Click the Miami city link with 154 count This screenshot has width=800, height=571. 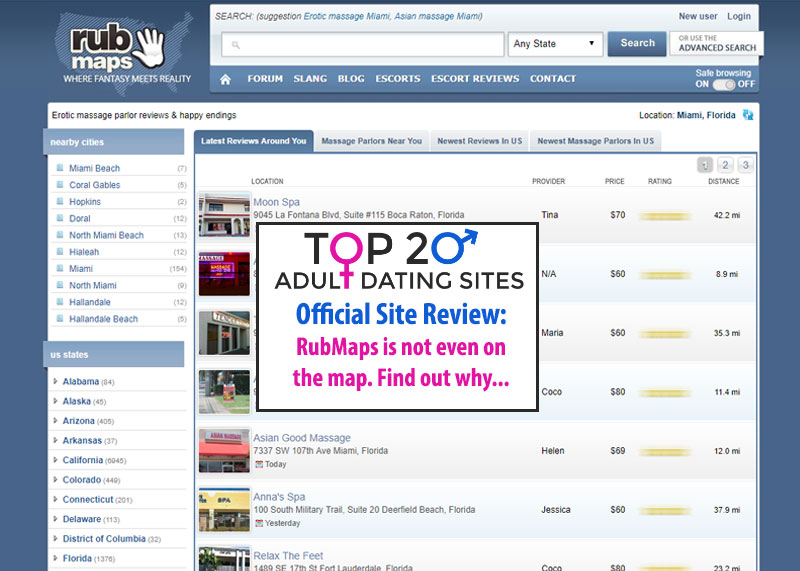pyautogui.click(x=81, y=268)
